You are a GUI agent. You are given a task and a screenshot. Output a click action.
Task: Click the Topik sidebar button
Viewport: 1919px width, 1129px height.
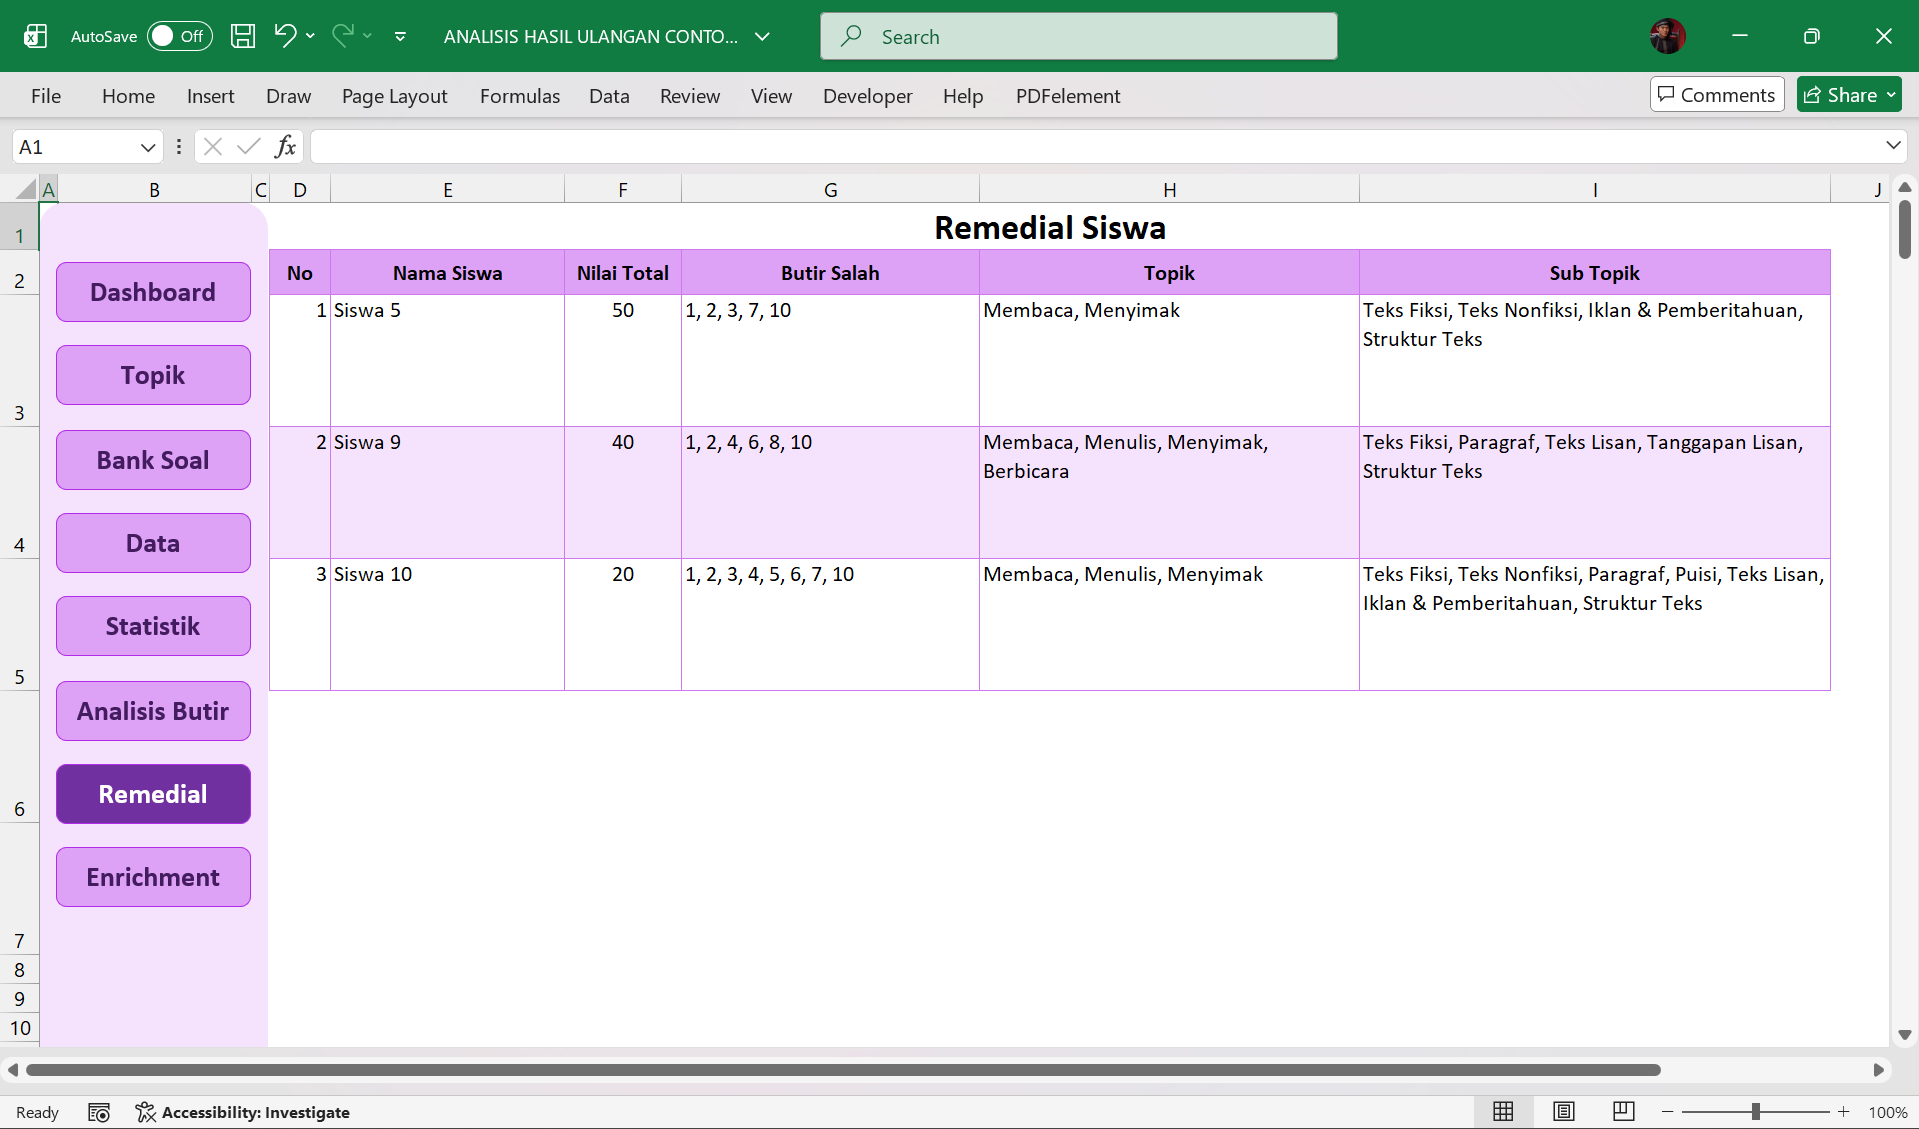pyautogui.click(x=153, y=375)
